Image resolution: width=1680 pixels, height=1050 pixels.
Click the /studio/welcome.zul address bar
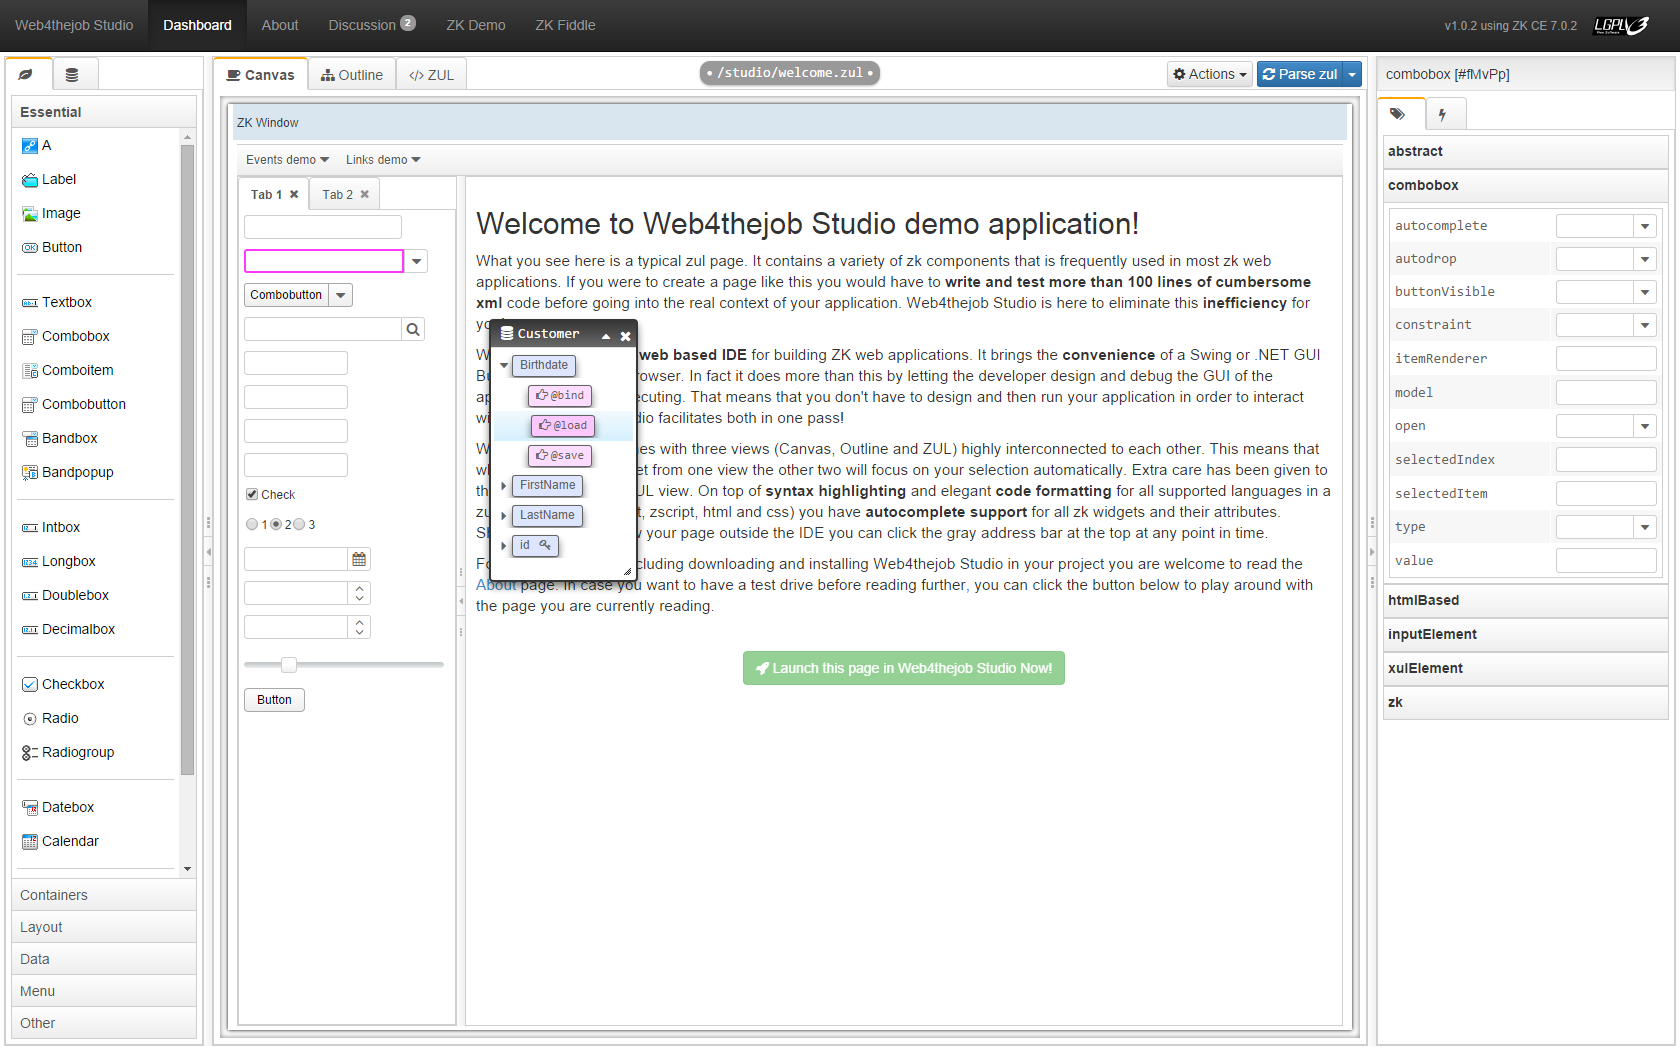790,73
